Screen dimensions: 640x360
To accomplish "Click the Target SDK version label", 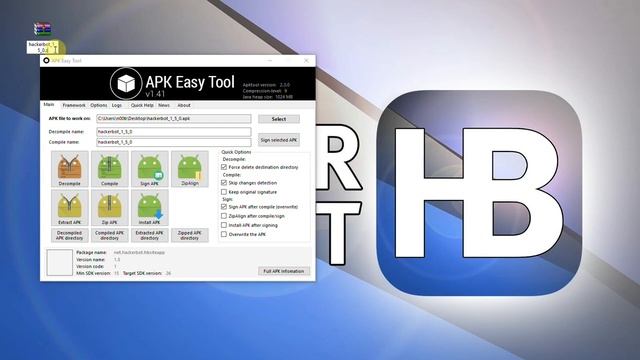I will pyautogui.click(x=142, y=273).
